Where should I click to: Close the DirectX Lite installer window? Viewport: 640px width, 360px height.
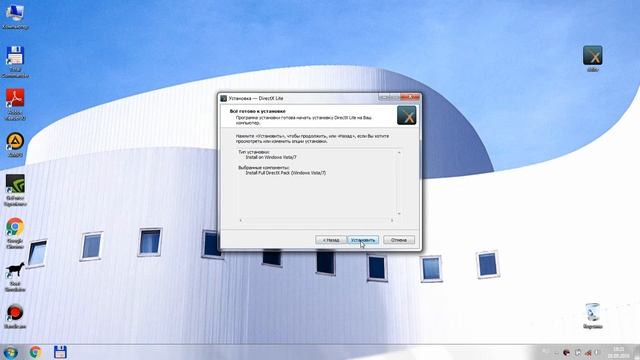(410, 97)
